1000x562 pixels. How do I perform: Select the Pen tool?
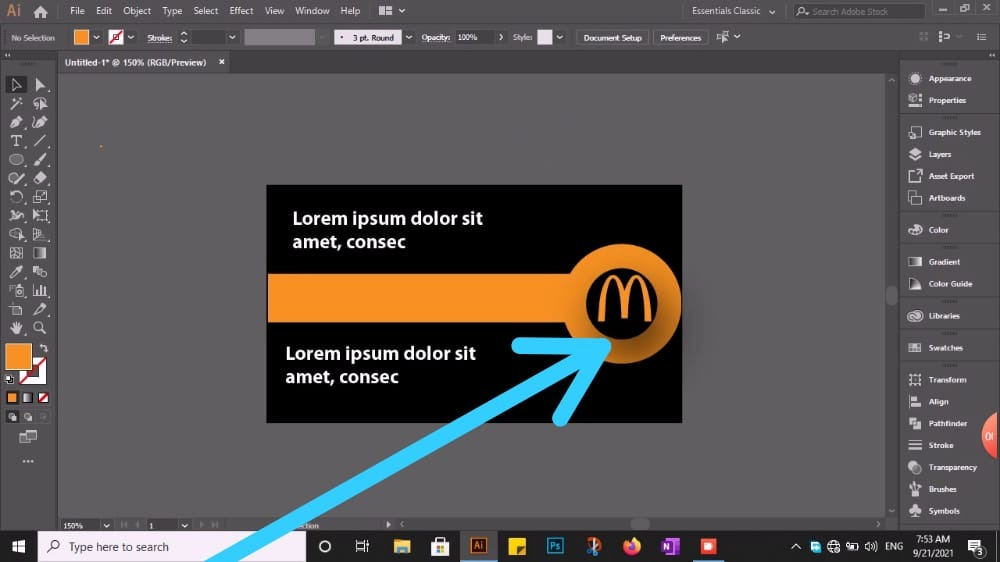click(x=16, y=122)
